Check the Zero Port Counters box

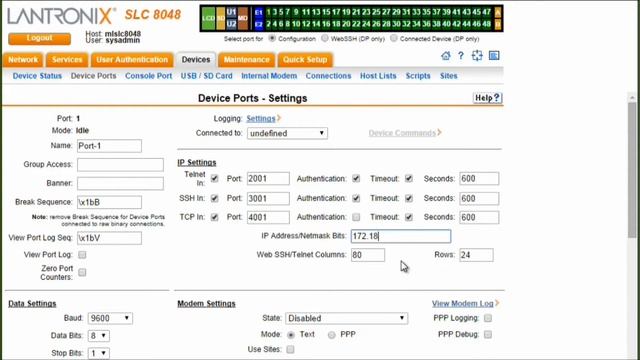pyautogui.click(x=82, y=272)
